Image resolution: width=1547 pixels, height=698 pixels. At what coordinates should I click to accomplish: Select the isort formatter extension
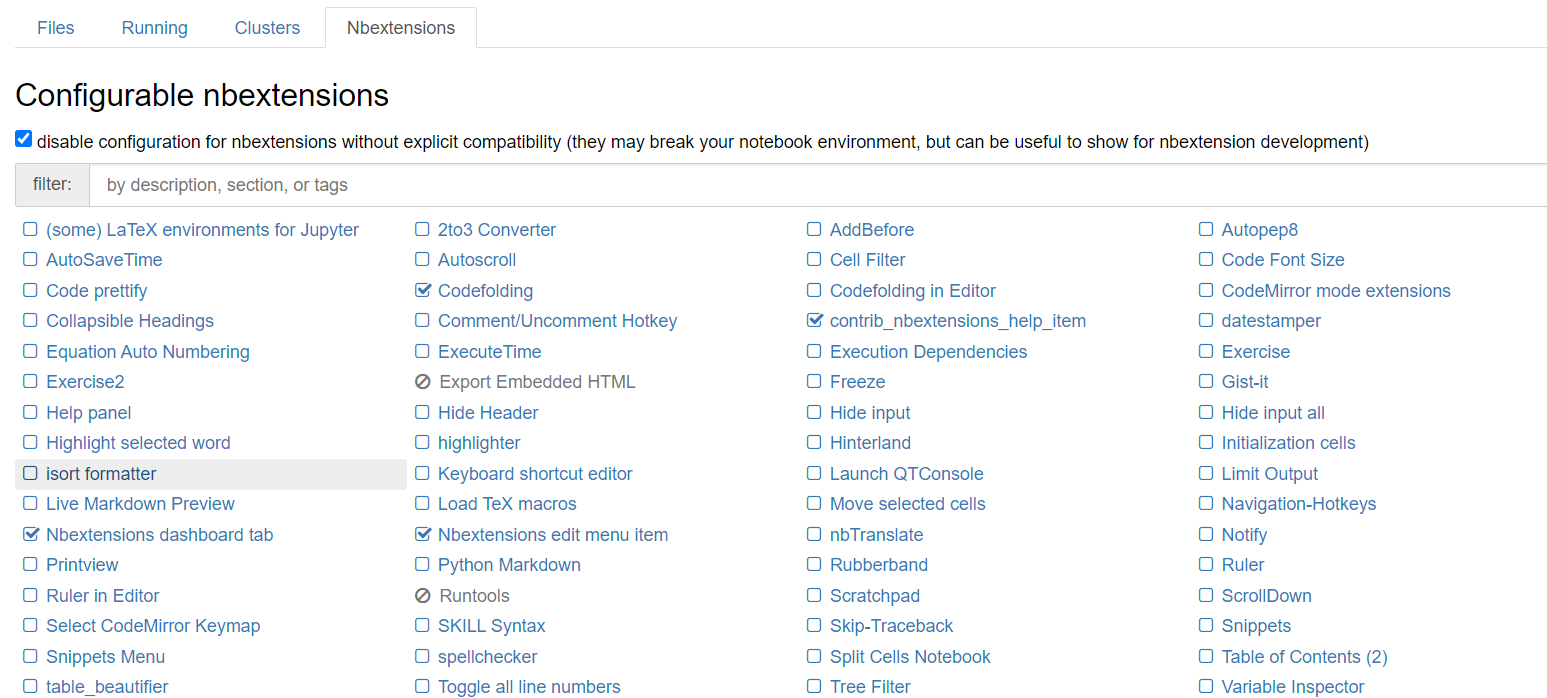click(101, 474)
